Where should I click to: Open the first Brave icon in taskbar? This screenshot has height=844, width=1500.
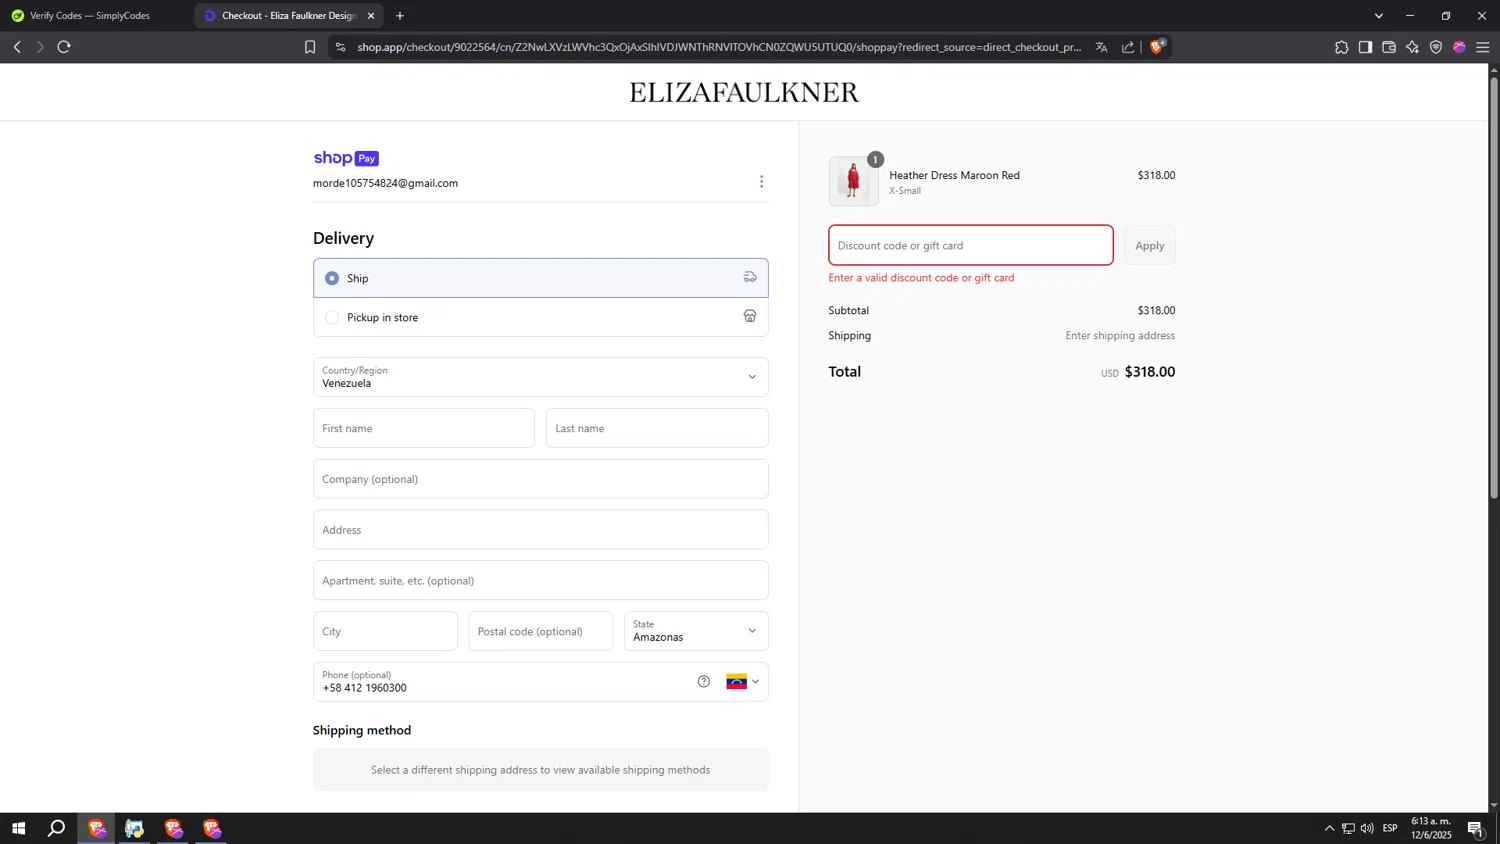pyautogui.click(x=96, y=828)
